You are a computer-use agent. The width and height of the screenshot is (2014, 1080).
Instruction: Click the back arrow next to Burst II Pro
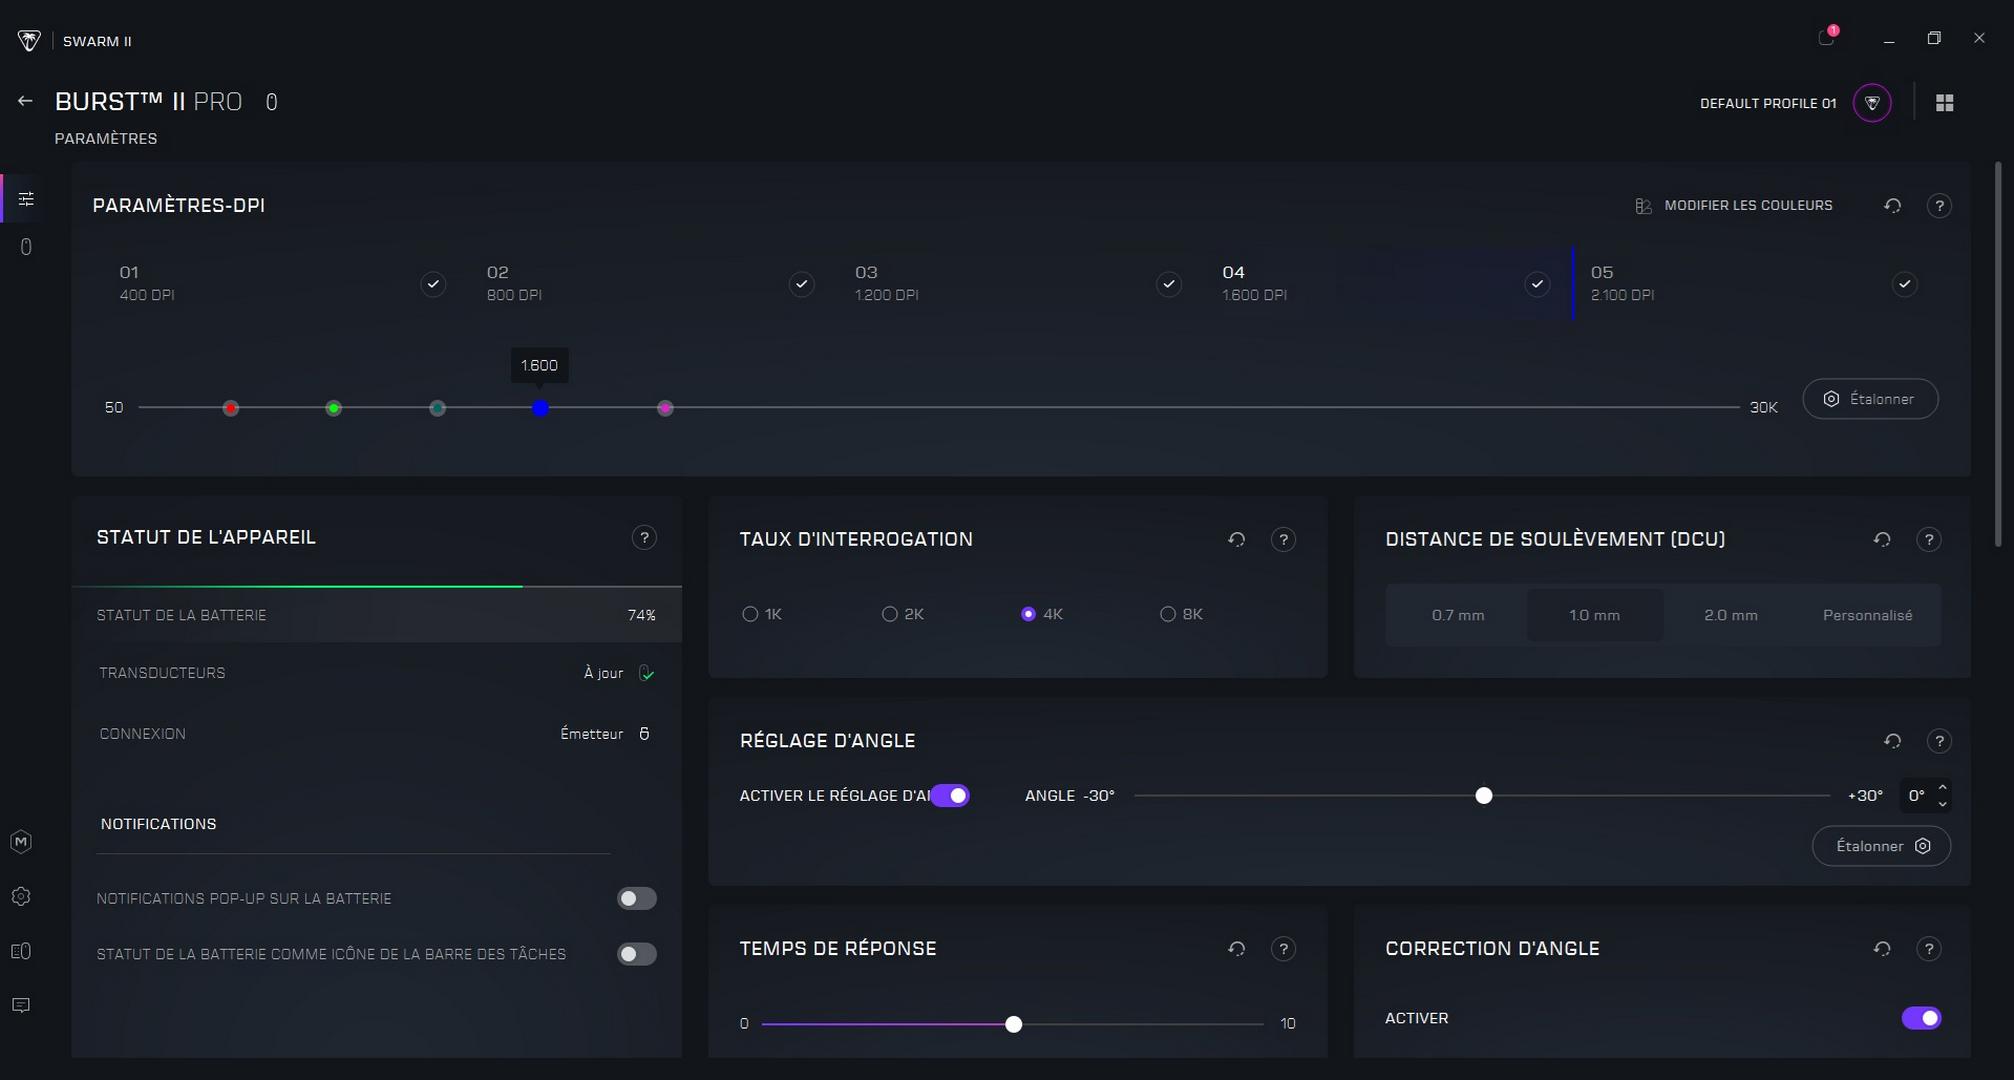[x=25, y=101]
